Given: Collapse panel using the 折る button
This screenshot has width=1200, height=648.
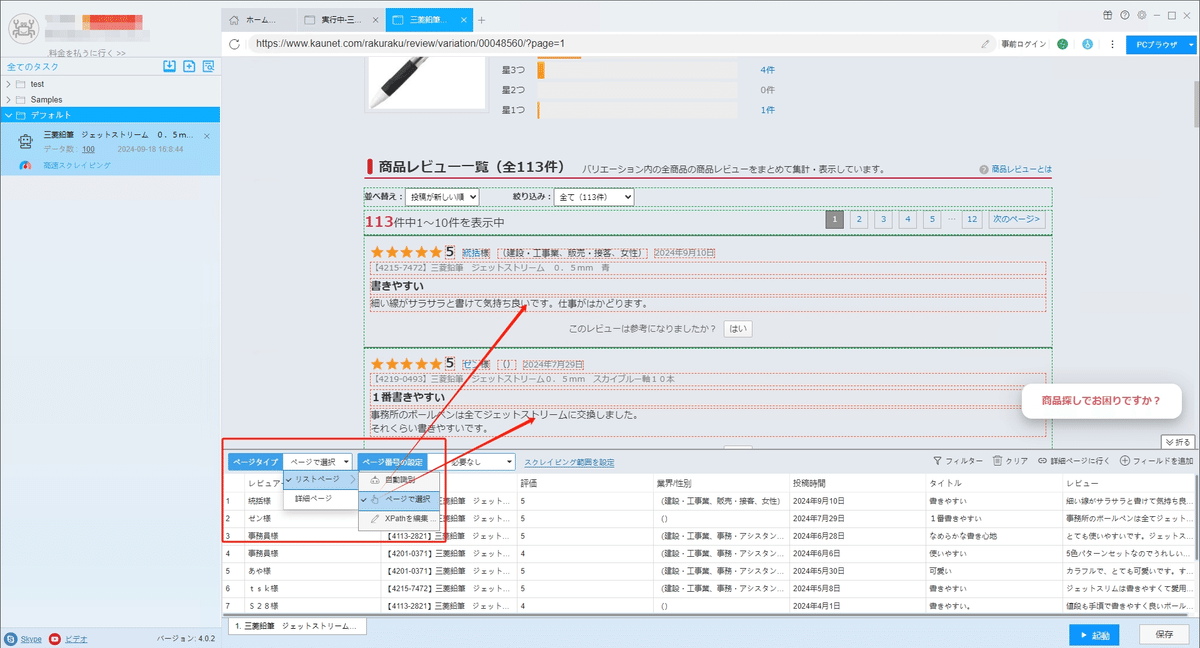Looking at the screenshot, I should (1178, 442).
